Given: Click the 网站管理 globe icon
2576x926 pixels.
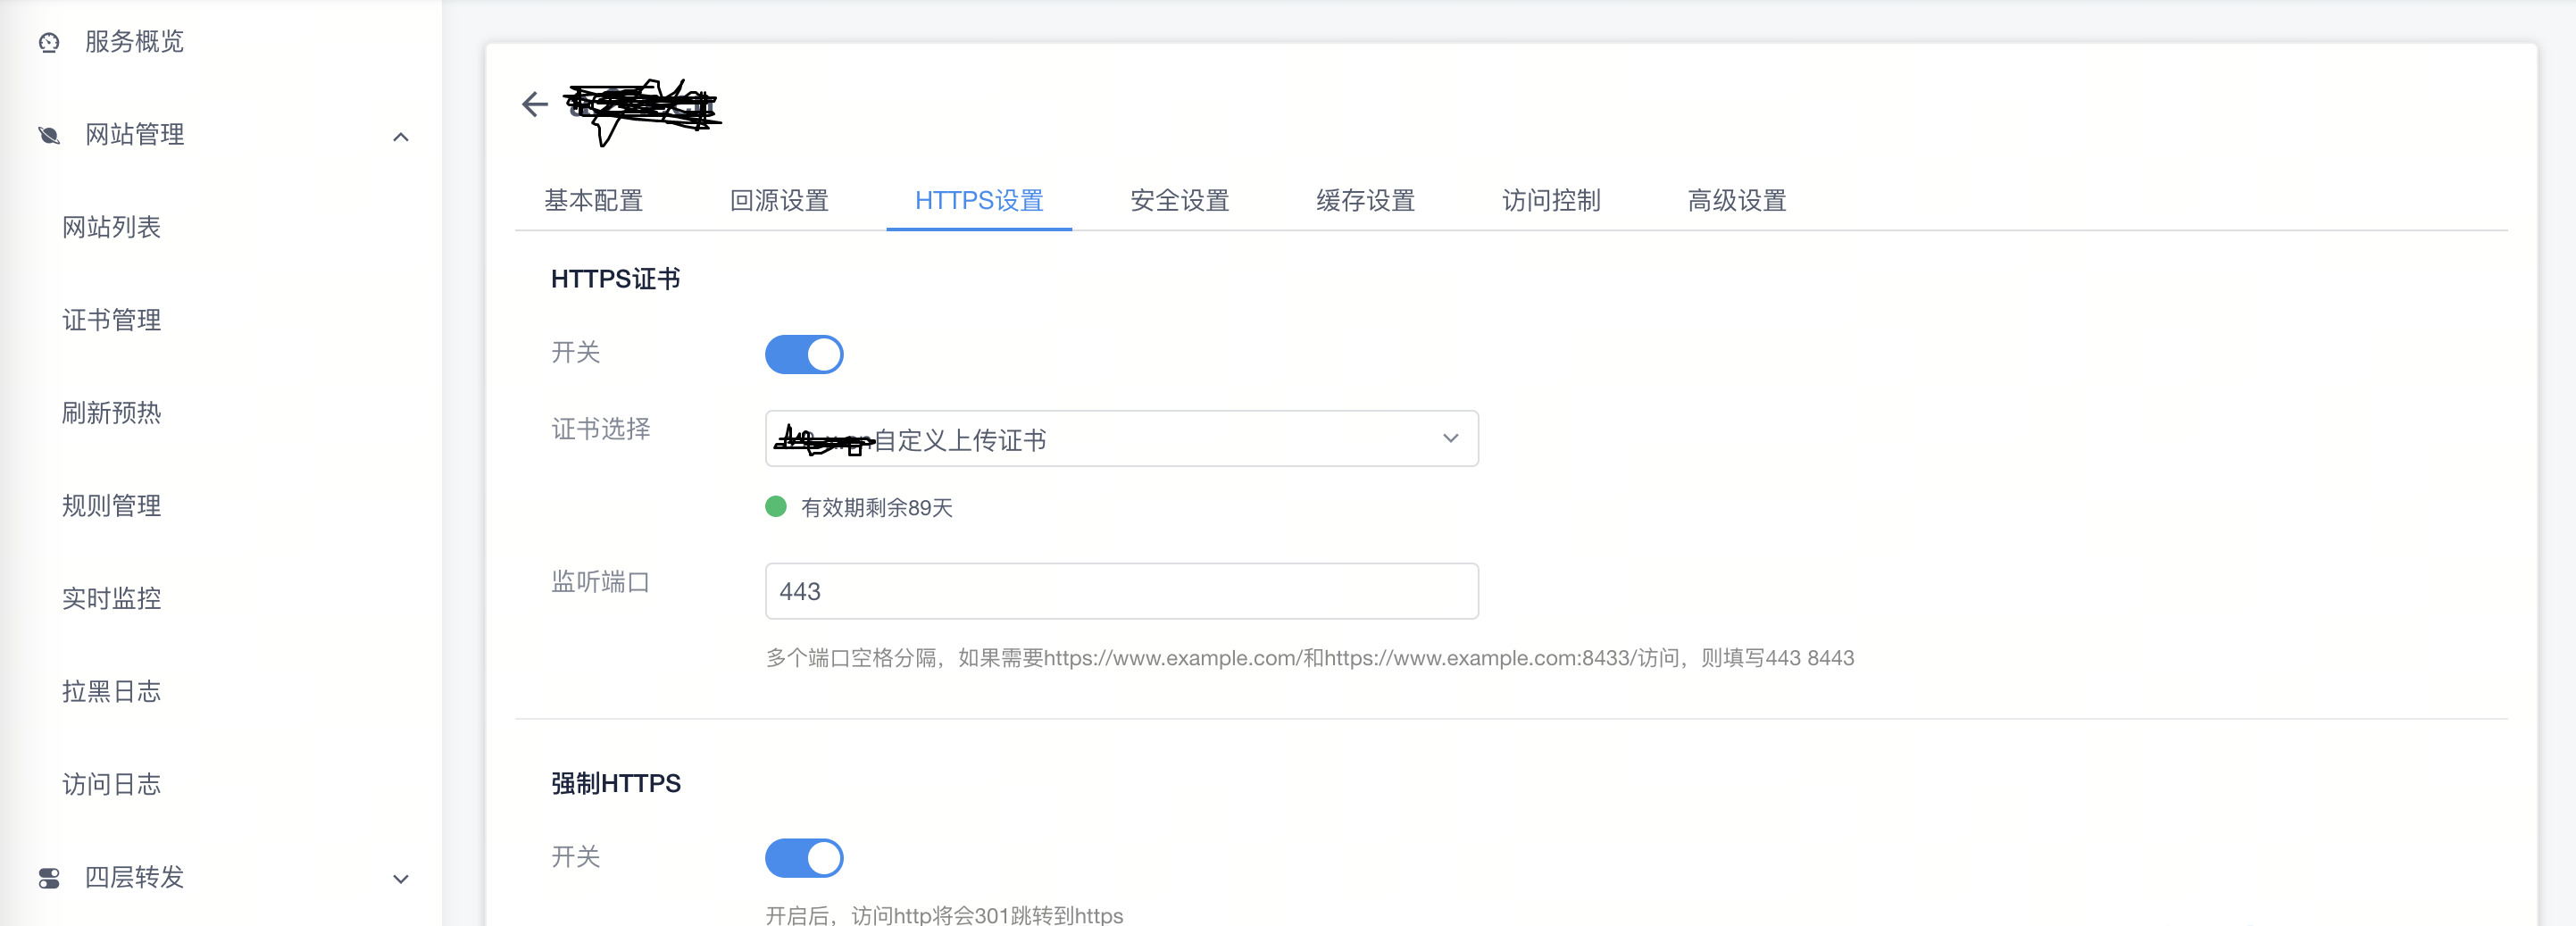Looking at the screenshot, I should pos(49,135).
